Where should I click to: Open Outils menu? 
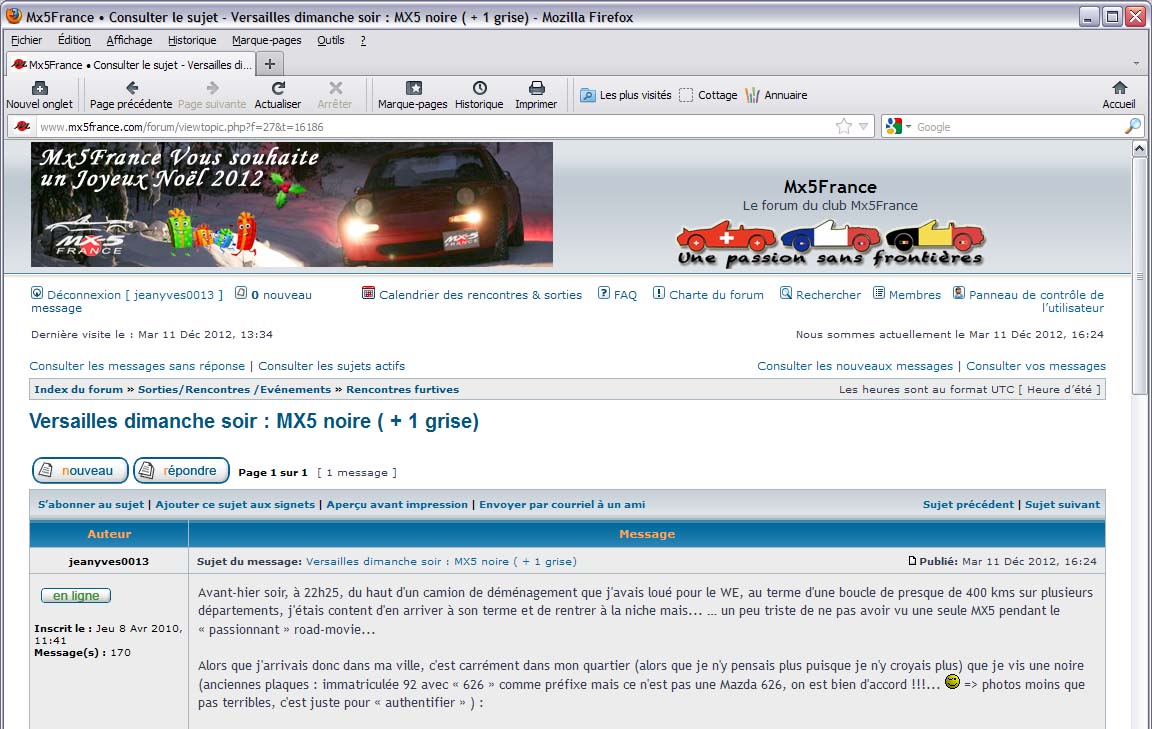tap(331, 40)
